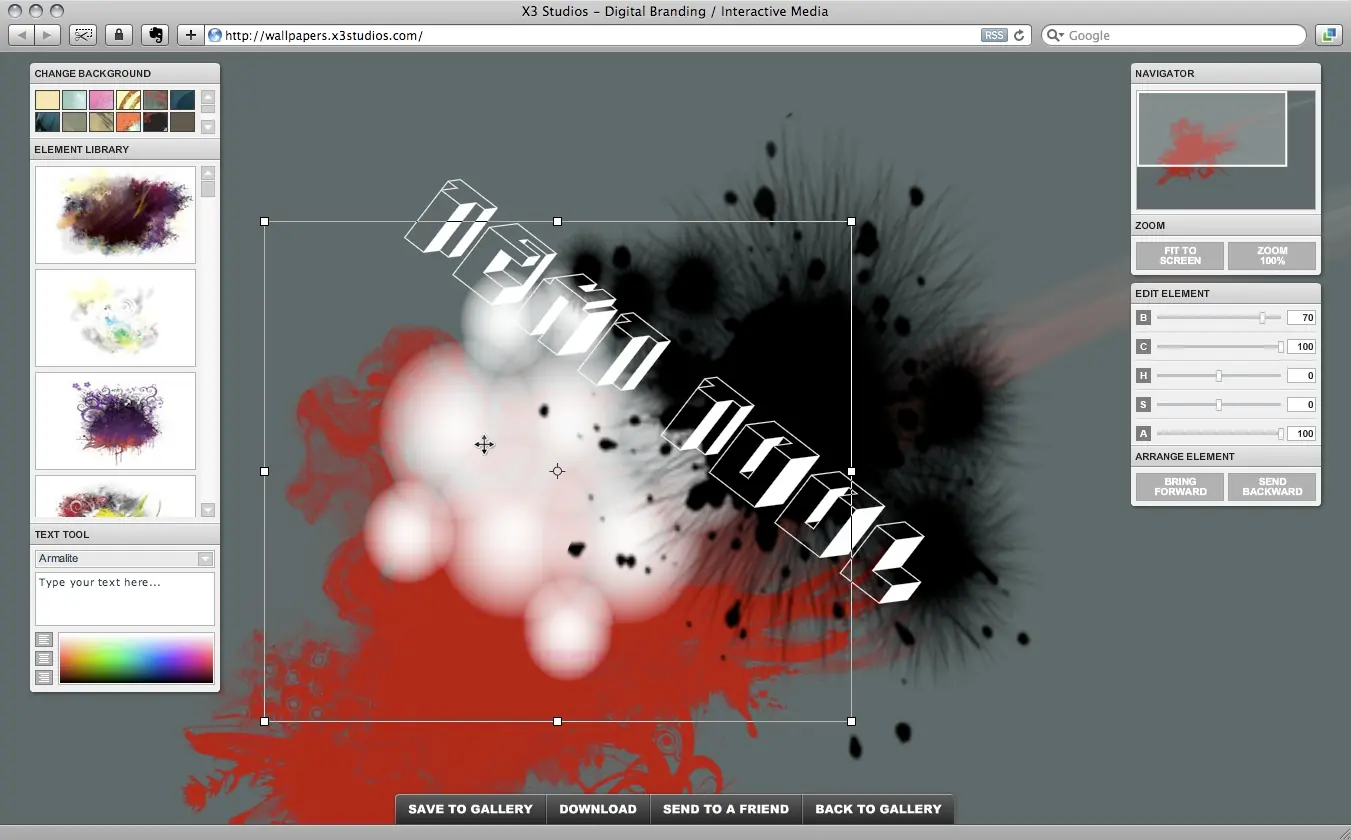
Task: Align text right in the Text Tool
Action: click(x=44, y=677)
